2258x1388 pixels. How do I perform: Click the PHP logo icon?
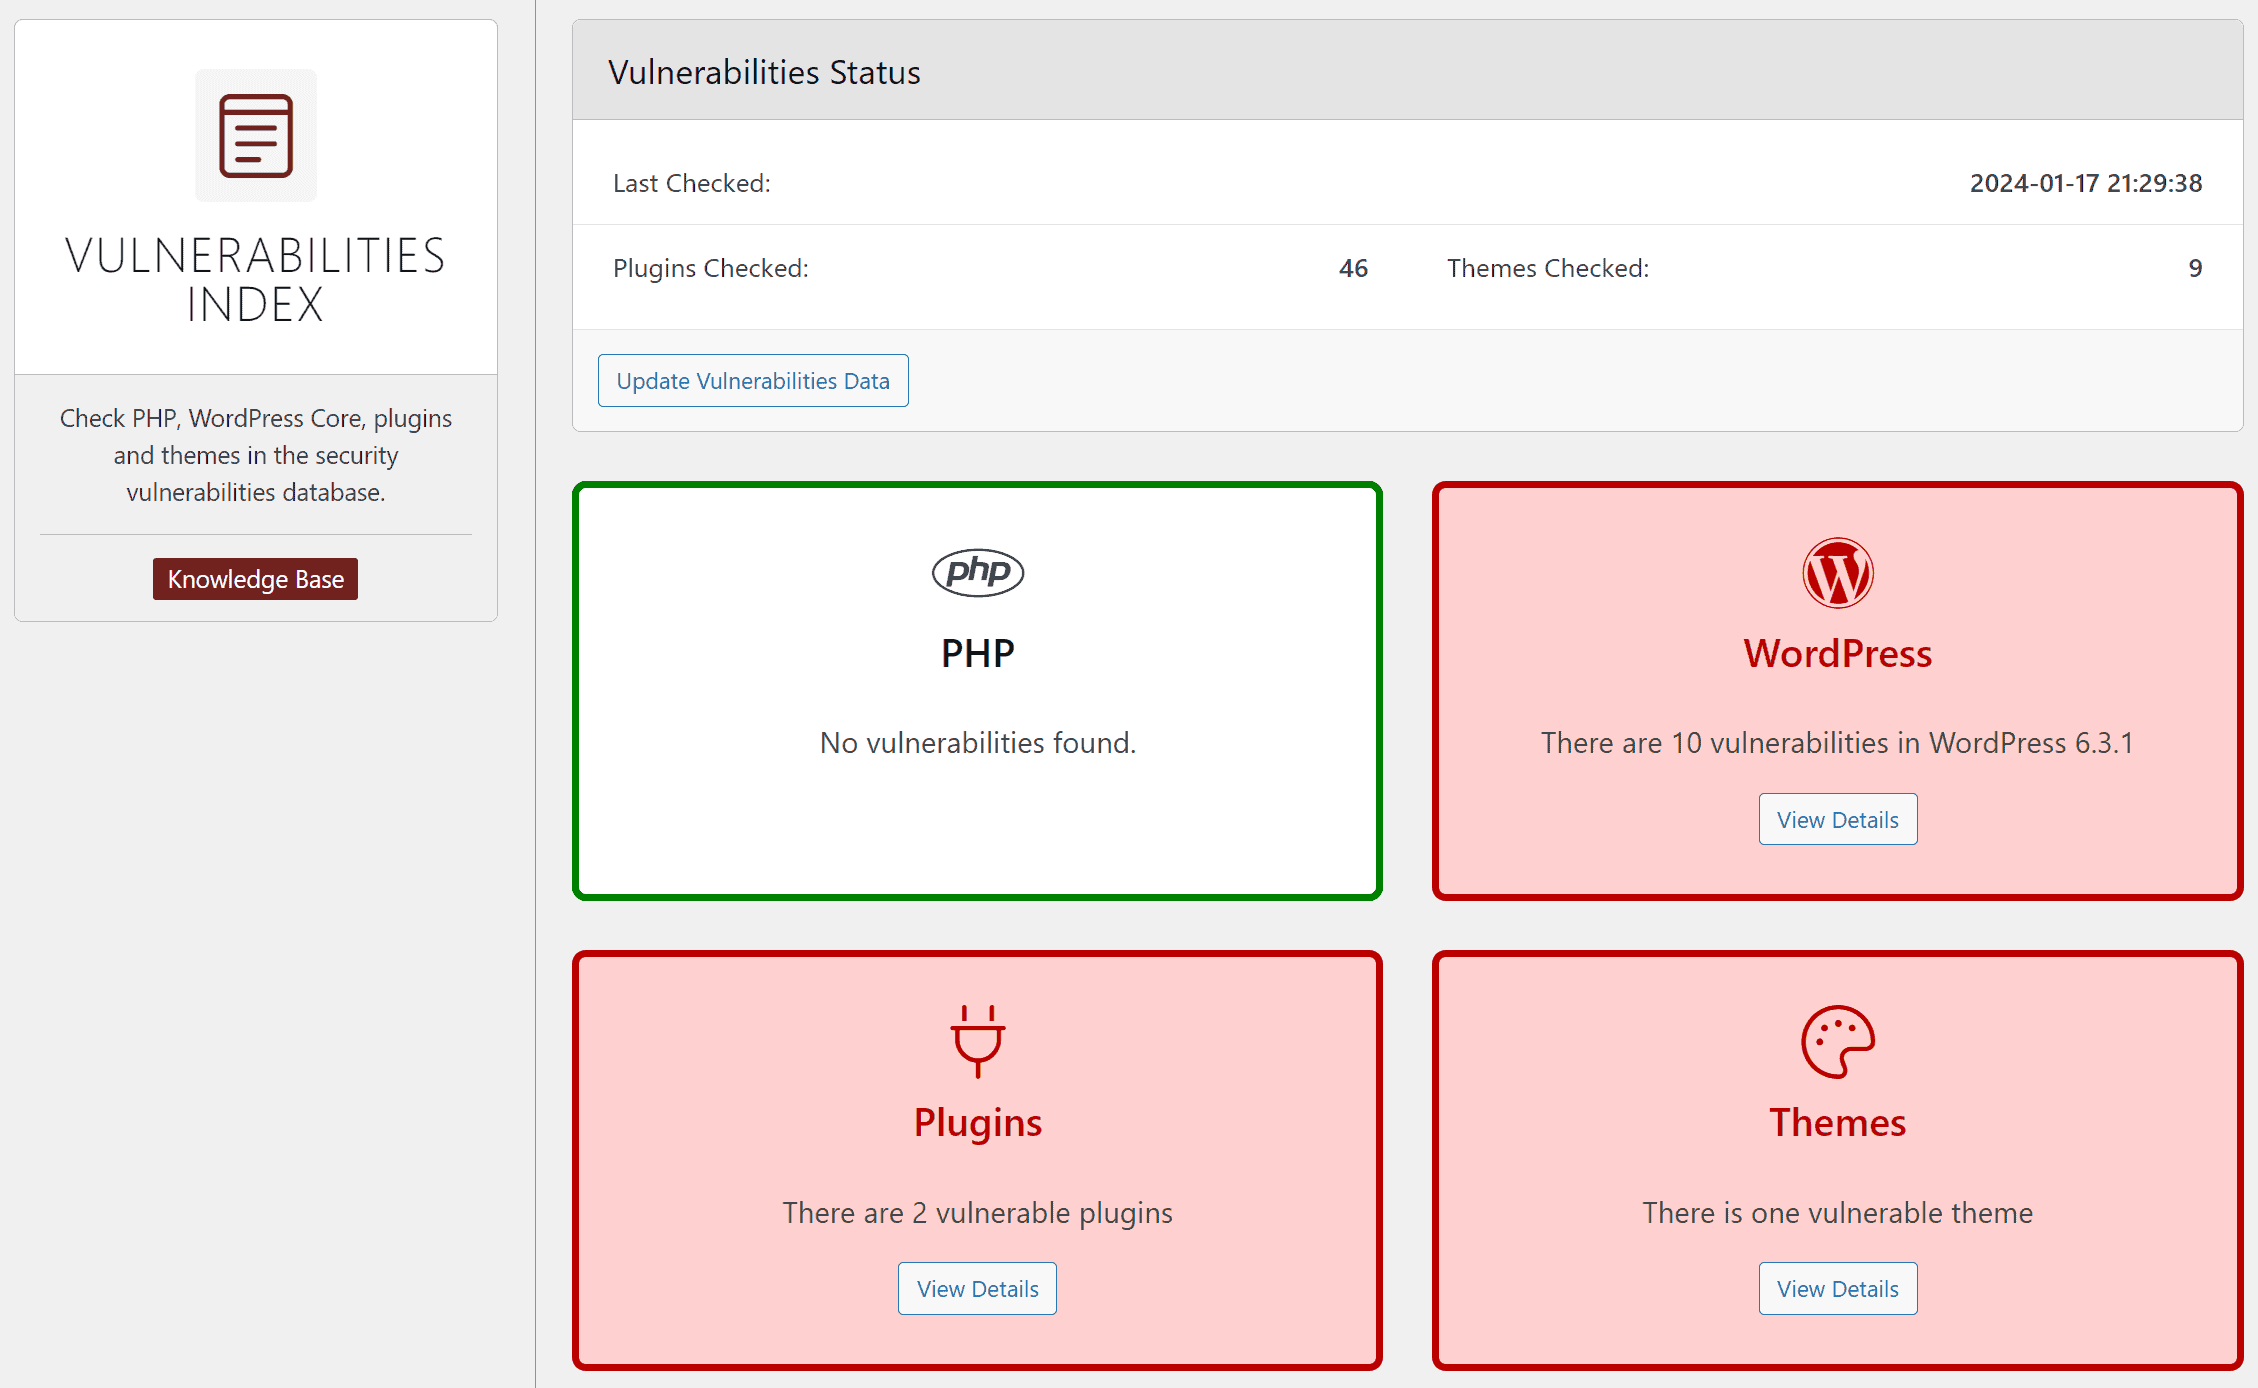[977, 572]
